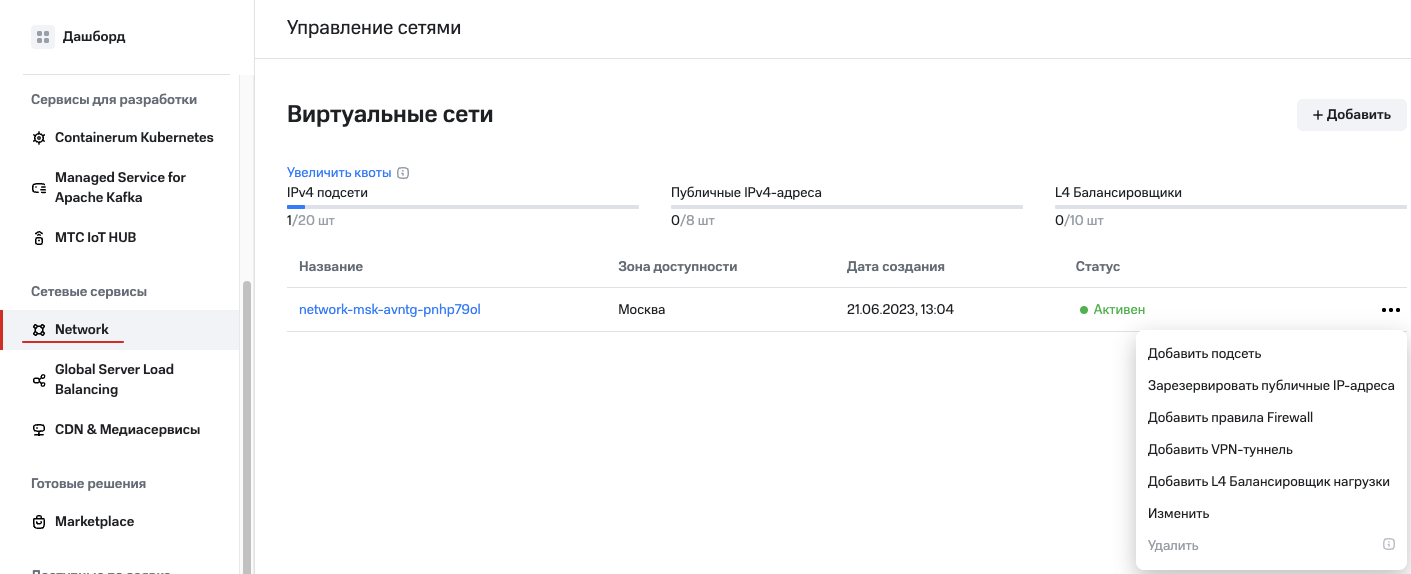Click the Managed Service for Apache Kafka icon
Image resolution: width=1411 pixels, height=574 pixels.
(39, 188)
